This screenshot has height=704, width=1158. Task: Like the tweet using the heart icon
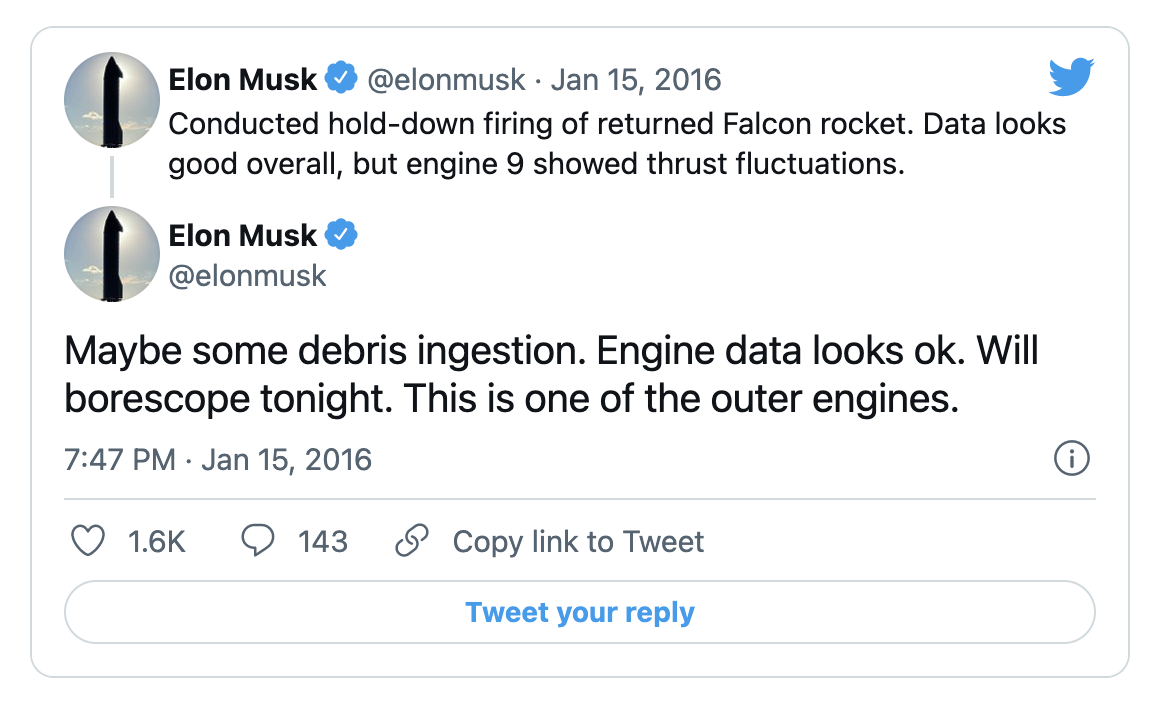(88, 541)
